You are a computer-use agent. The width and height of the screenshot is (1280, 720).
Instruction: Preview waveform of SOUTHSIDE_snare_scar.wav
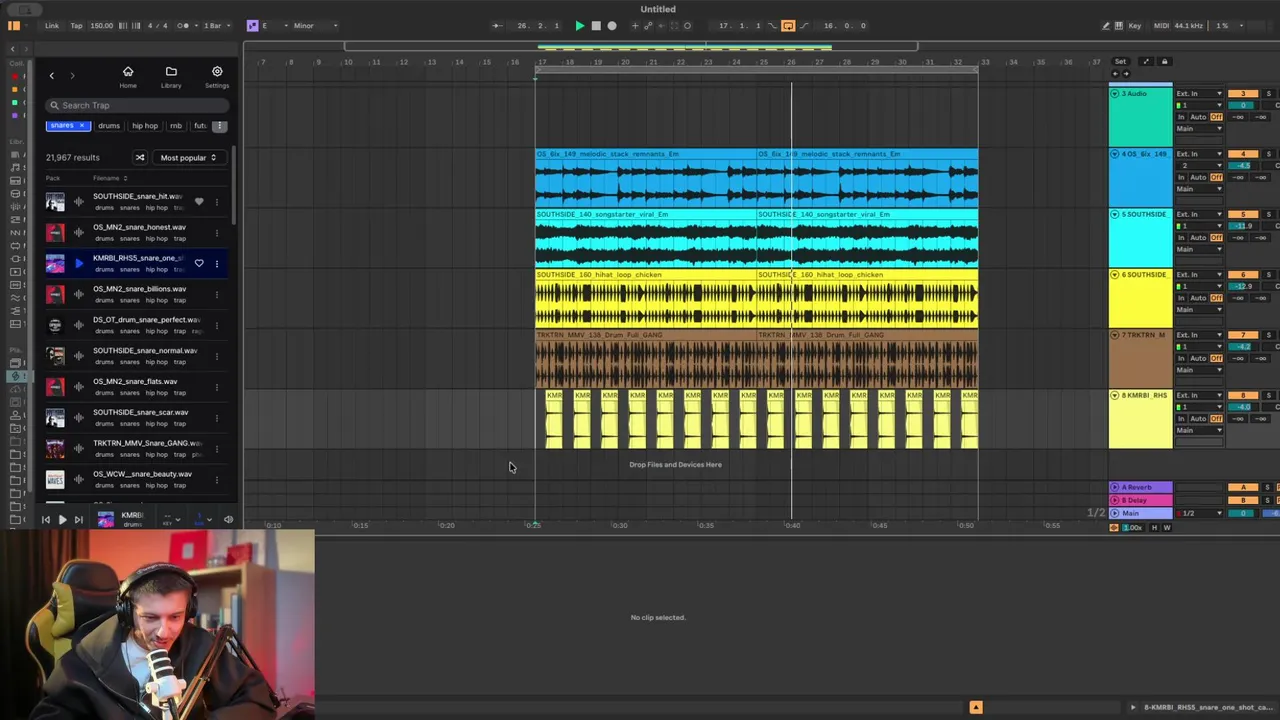79,417
